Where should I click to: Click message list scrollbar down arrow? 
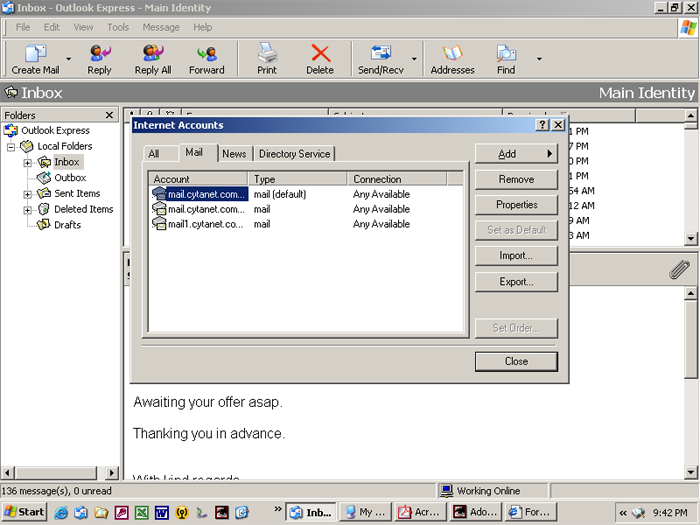[x=691, y=238]
